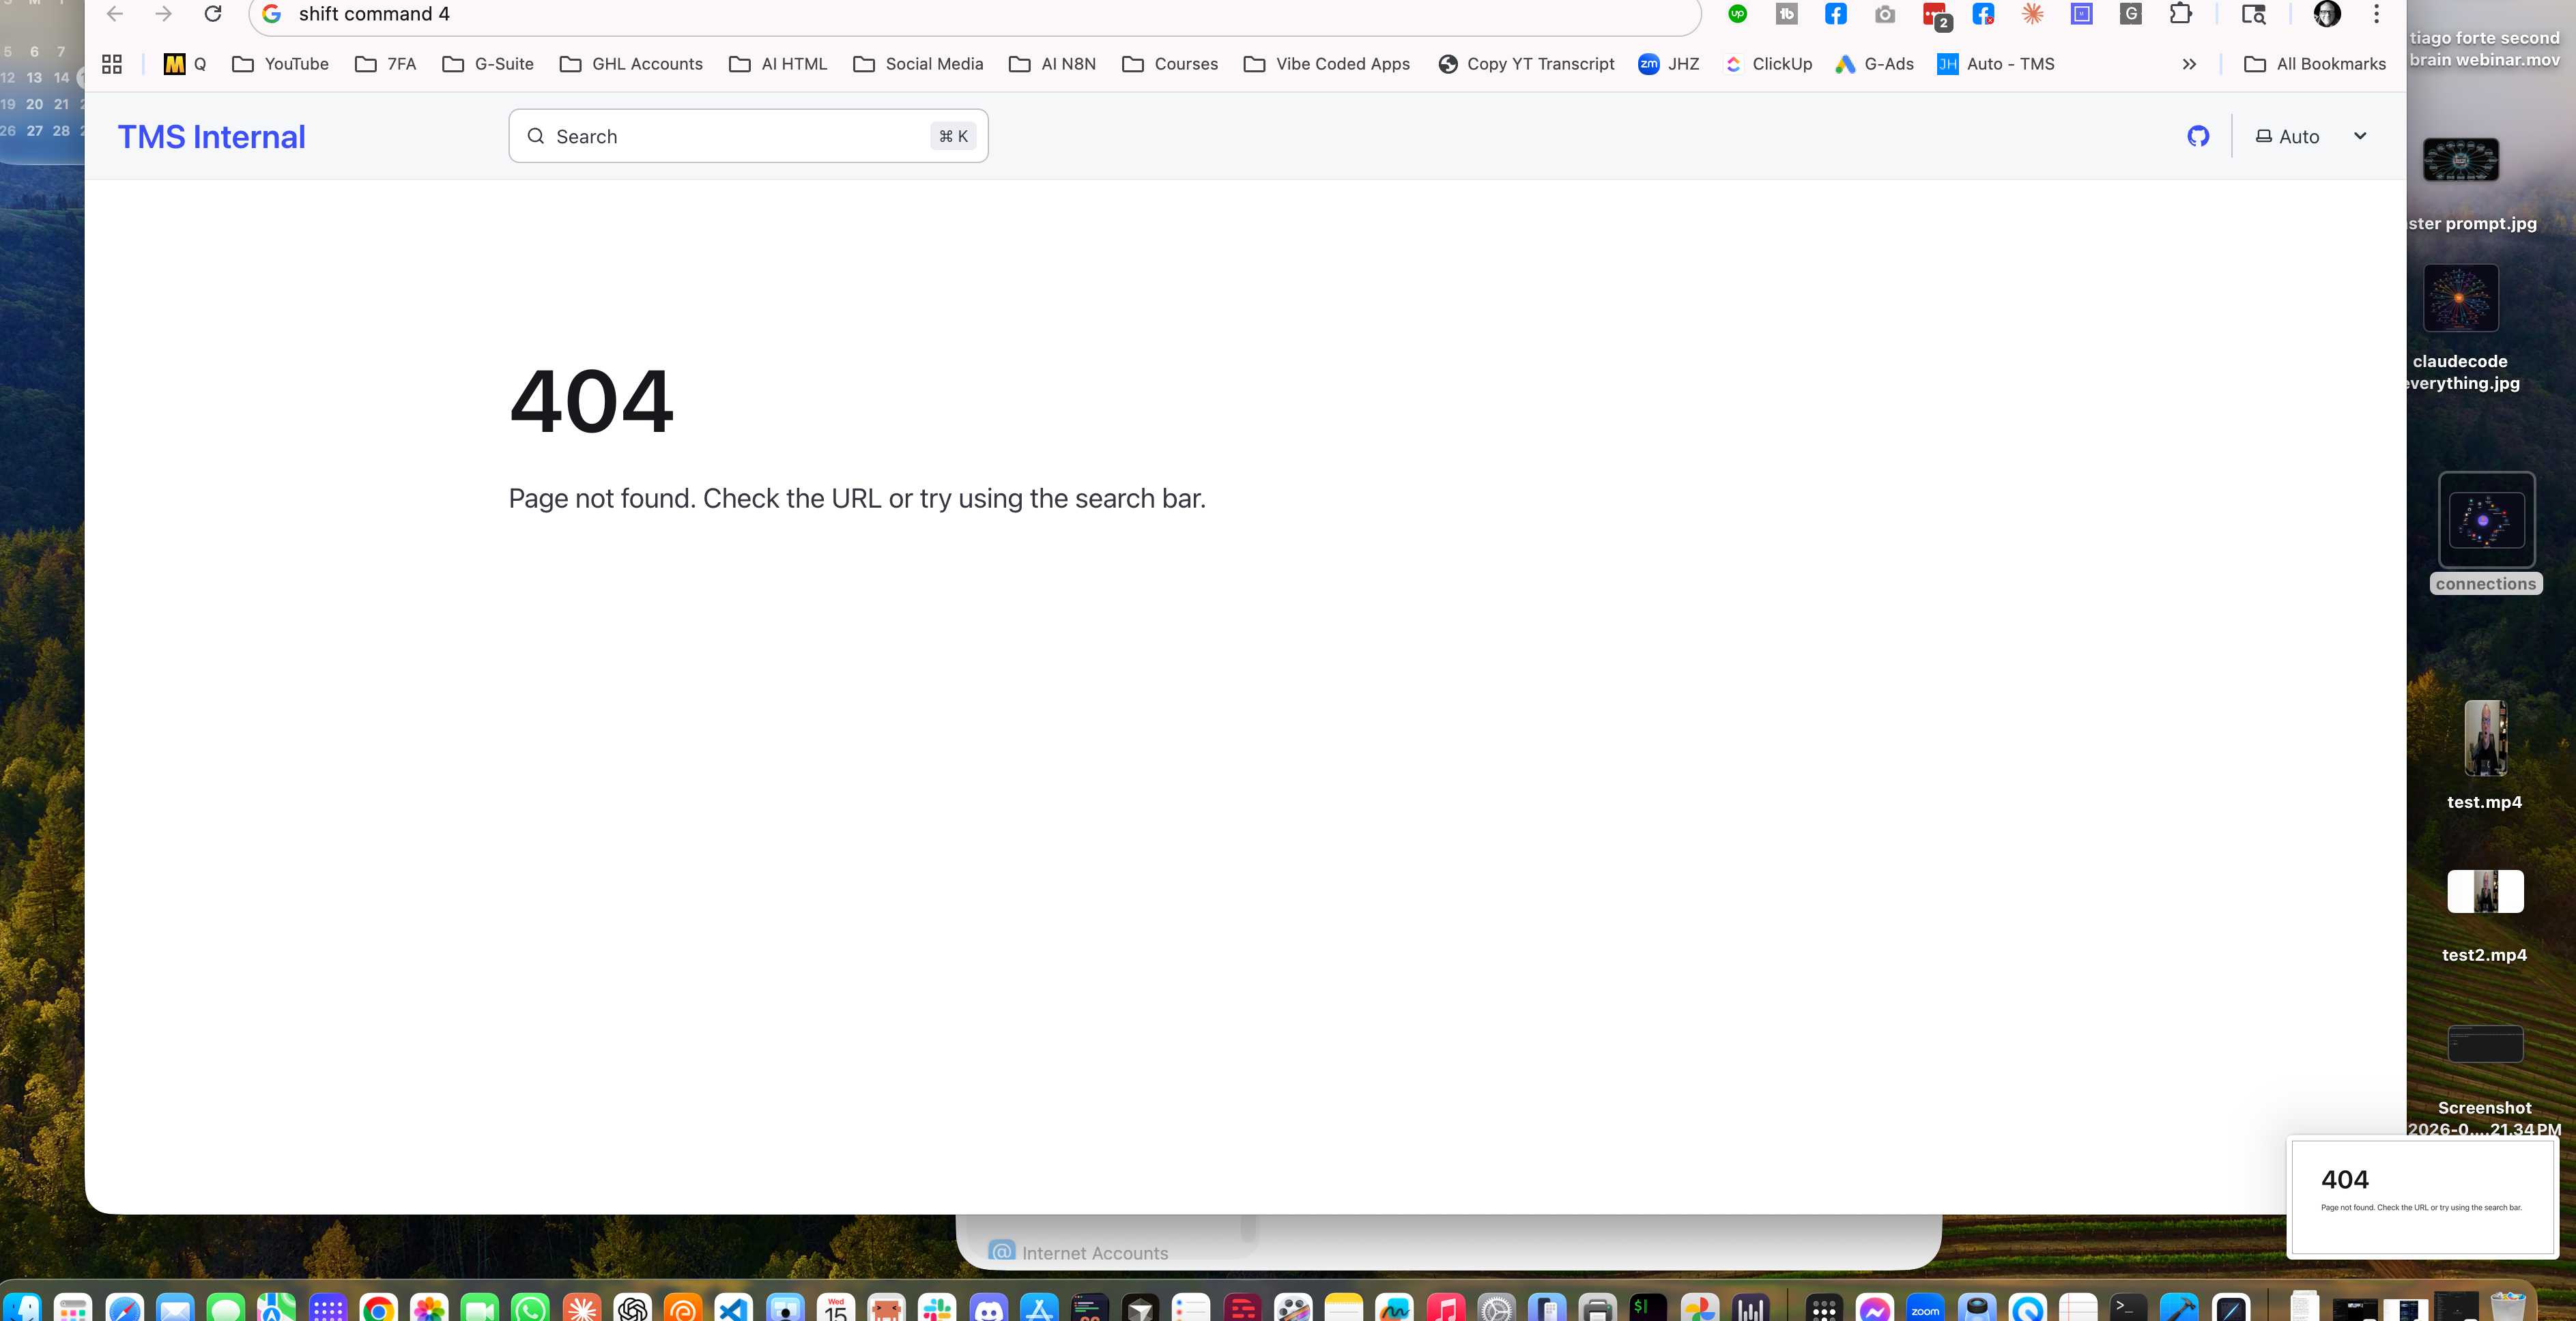Open the GitHub icon link
The width and height of the screenshot is (2576, 1321).
click(2197, 136)
